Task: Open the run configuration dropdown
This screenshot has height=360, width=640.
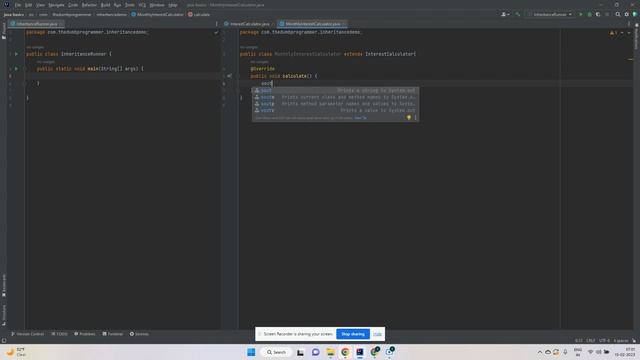Action: point(550,14)
